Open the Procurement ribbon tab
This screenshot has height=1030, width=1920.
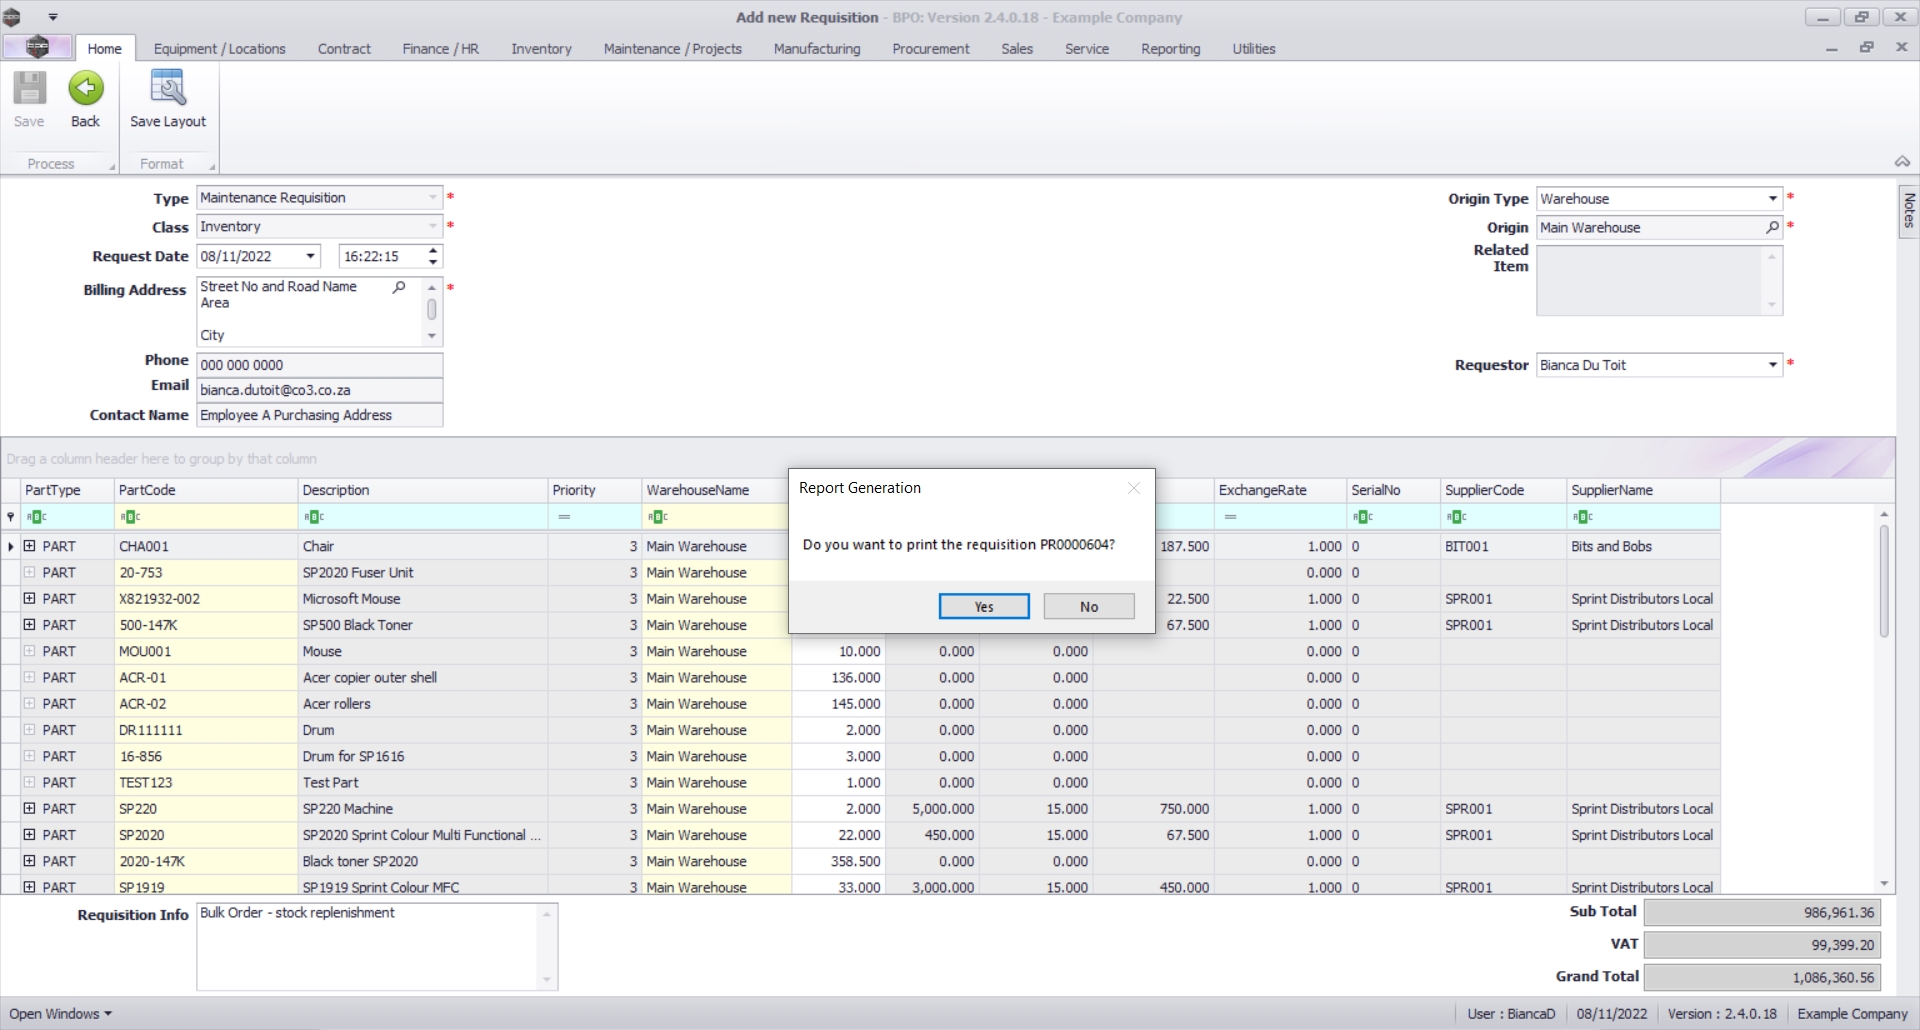(x=930, y=49)
